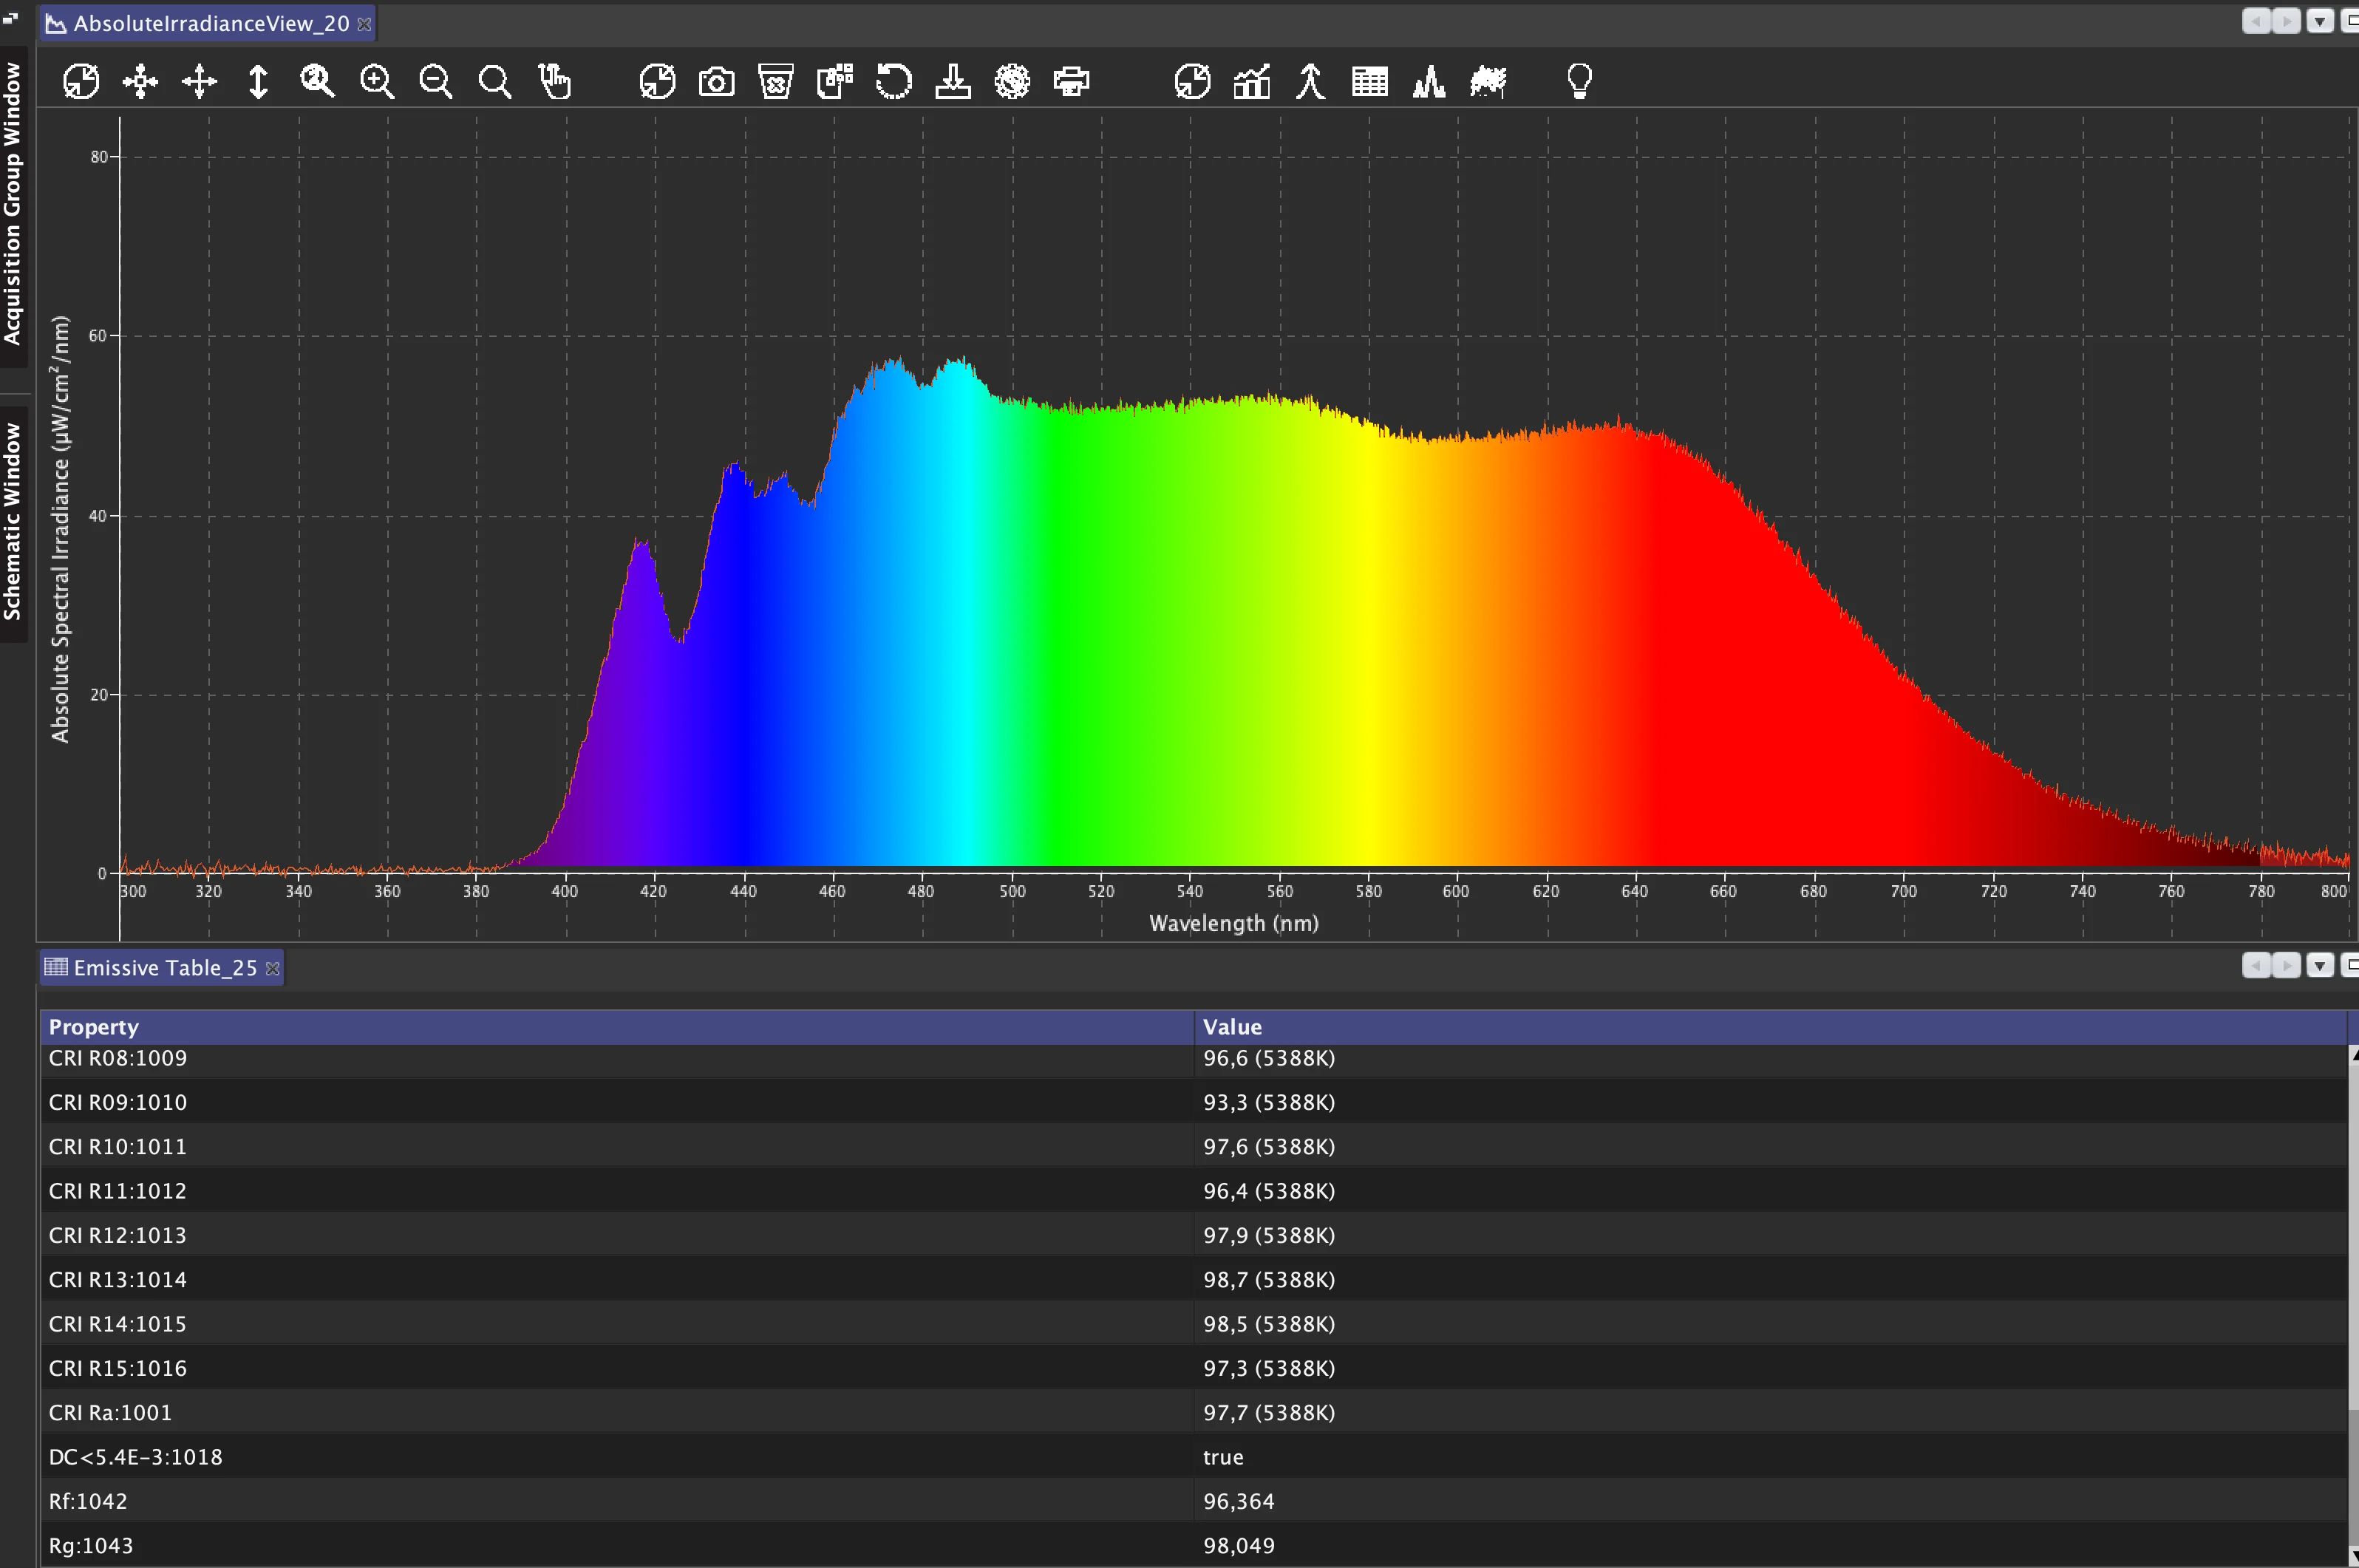Open the Acquisition Group Window side tab
Screen dimensions: 2359x1568
(x=12, y=203)
